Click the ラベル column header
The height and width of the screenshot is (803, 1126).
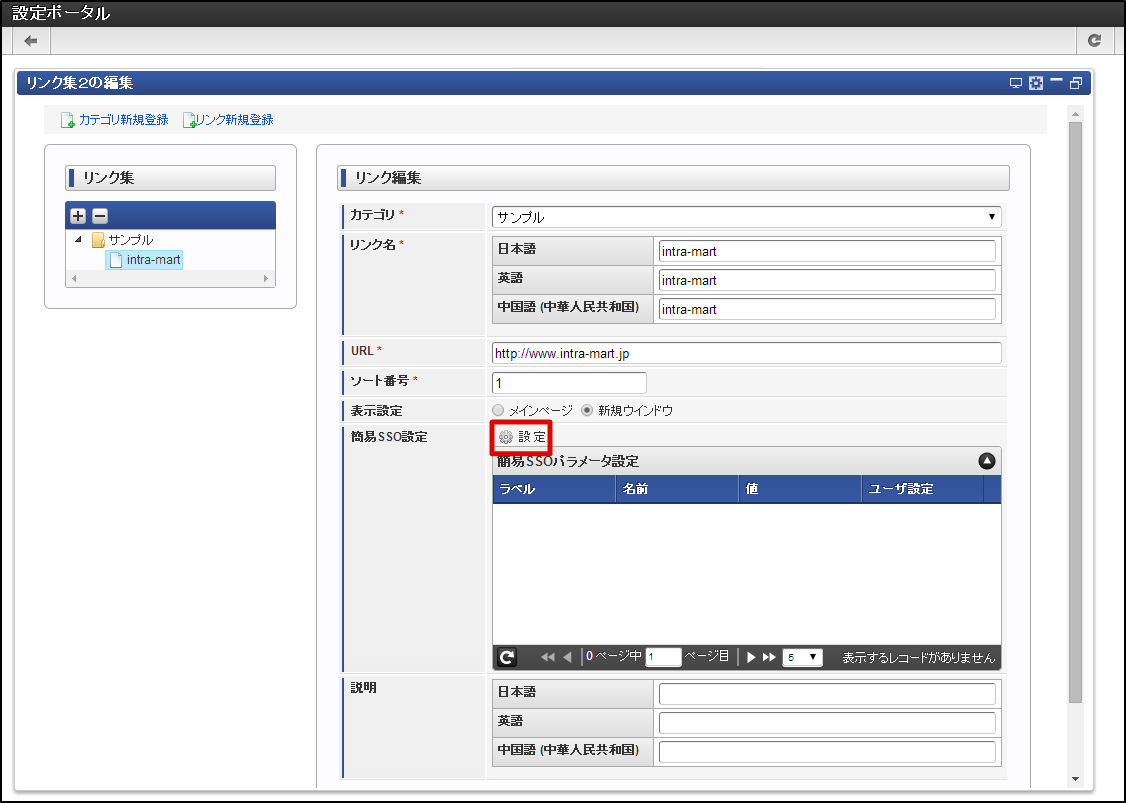(x=554, y=489)
